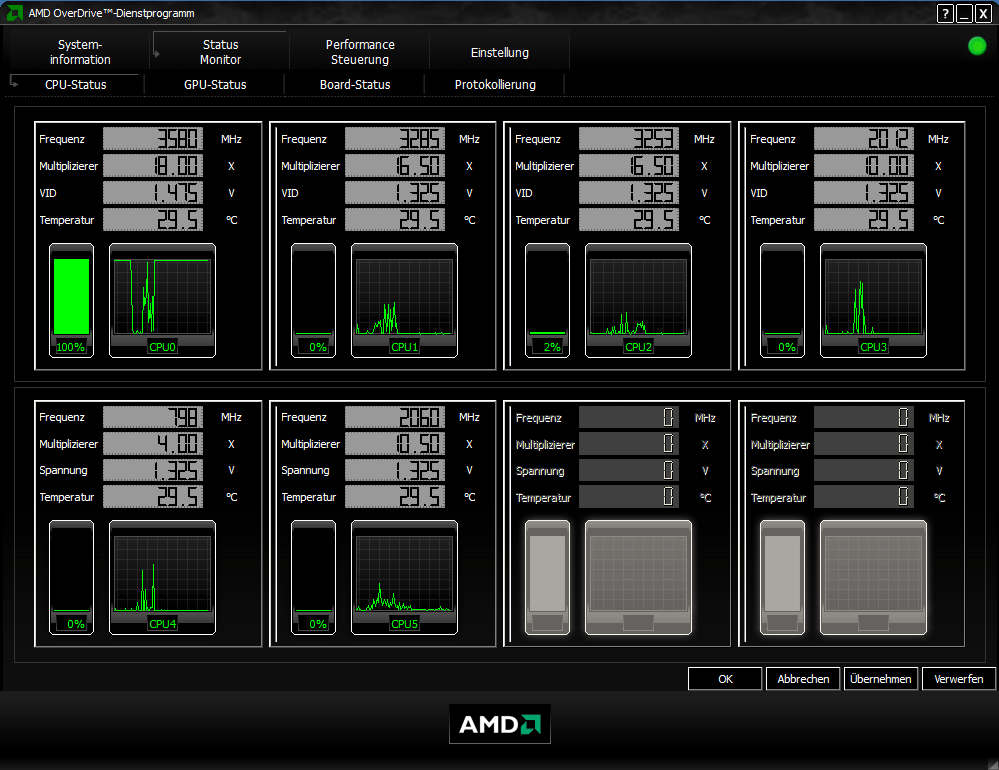This screenshot has height=770, width=999.
Task: Click the green status indicator light
Action: [x=977, y=46]
